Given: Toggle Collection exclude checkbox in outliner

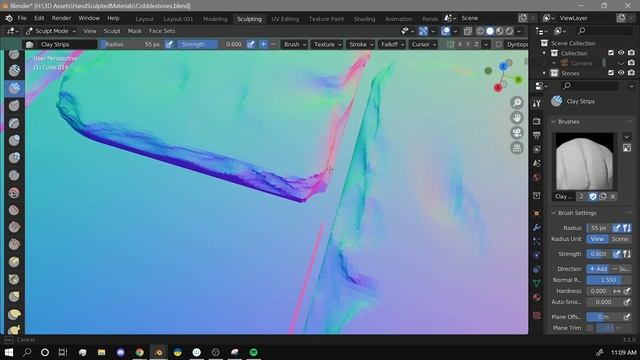Looking at the screenshot, I should point(611,53).
